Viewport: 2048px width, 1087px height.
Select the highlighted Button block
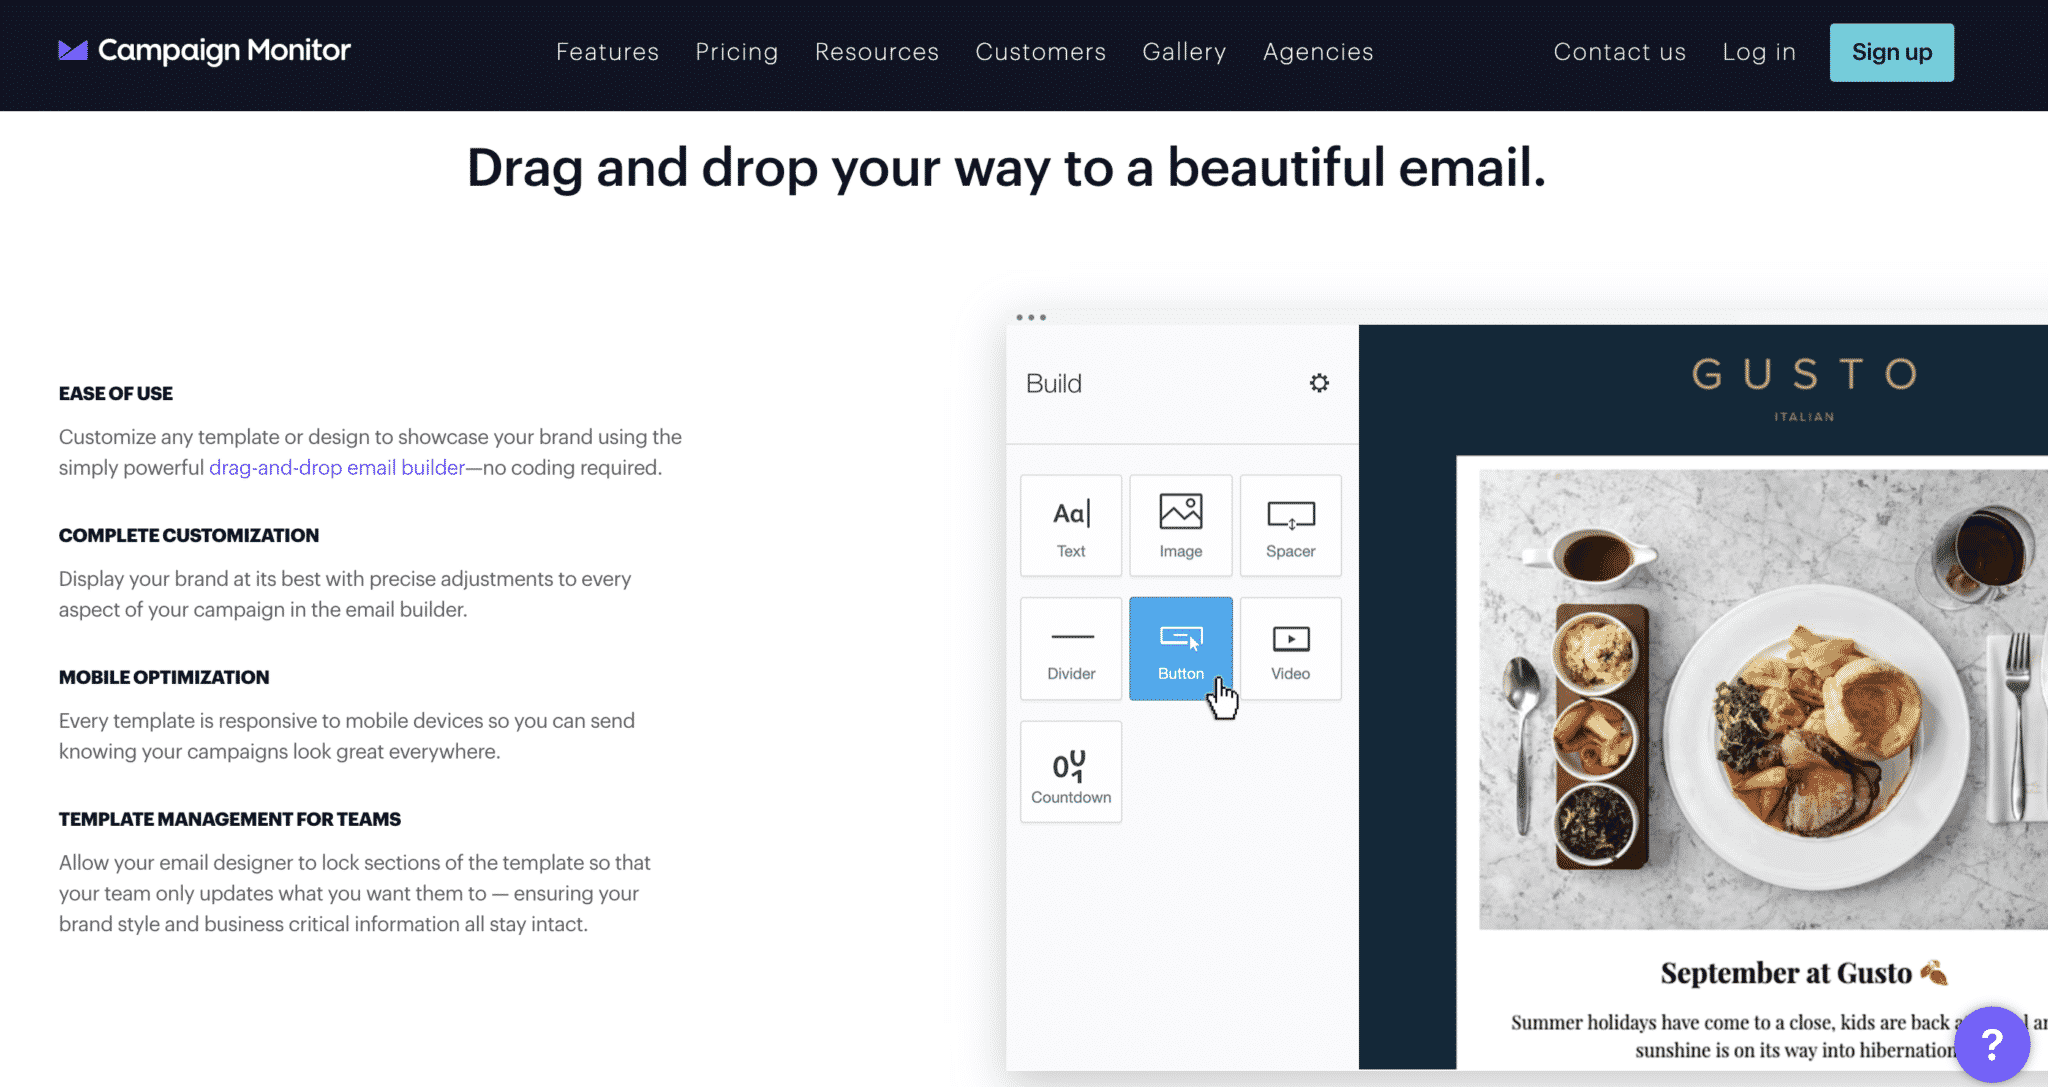click(x=1181, y=649)
